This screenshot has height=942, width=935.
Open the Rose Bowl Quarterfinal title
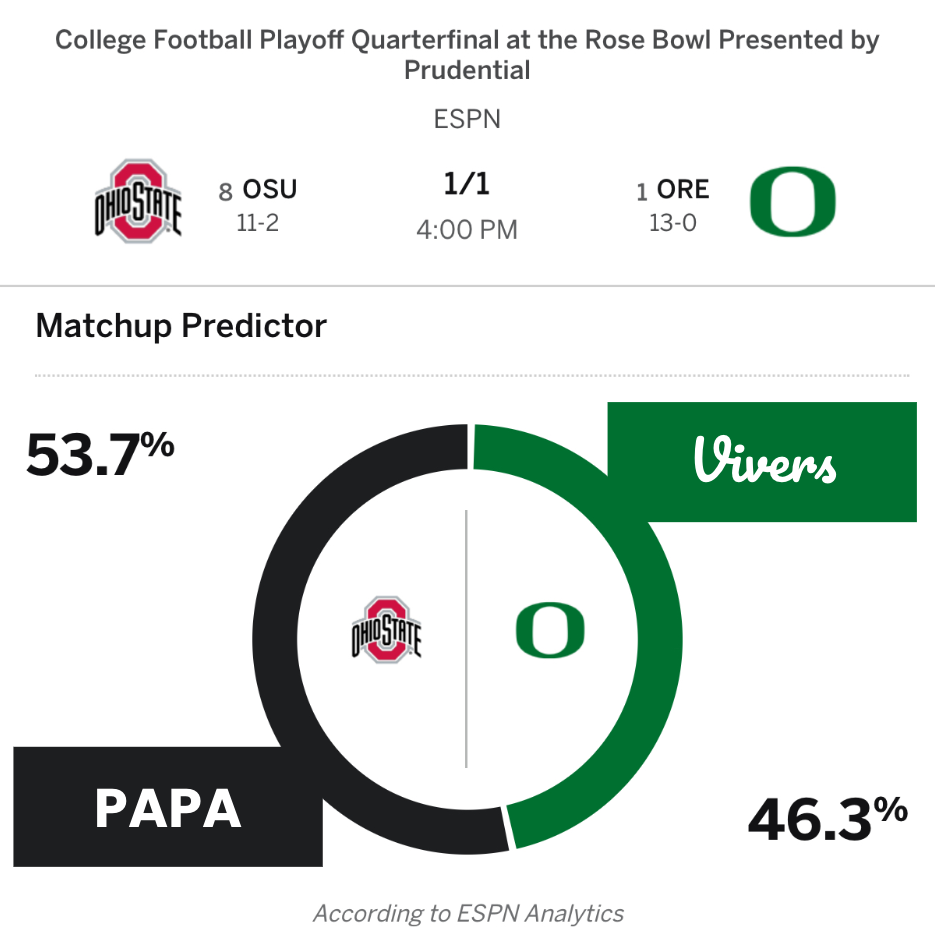point(467,55)
